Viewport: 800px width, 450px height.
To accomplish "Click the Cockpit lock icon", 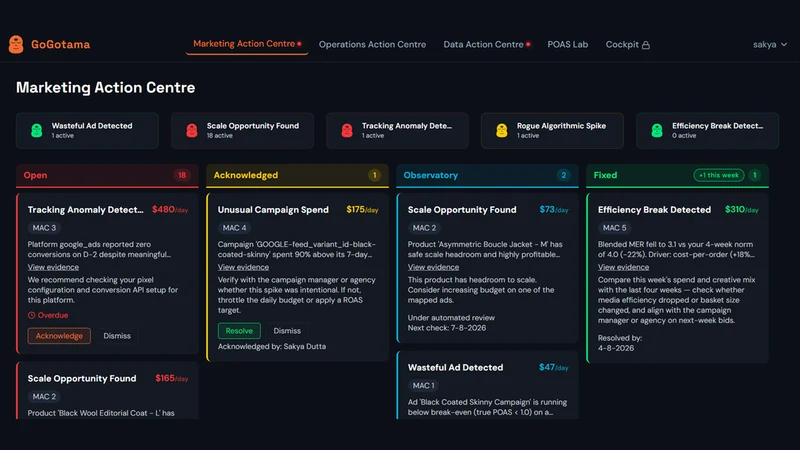I will pyautogui.click(x=646, y=45).
